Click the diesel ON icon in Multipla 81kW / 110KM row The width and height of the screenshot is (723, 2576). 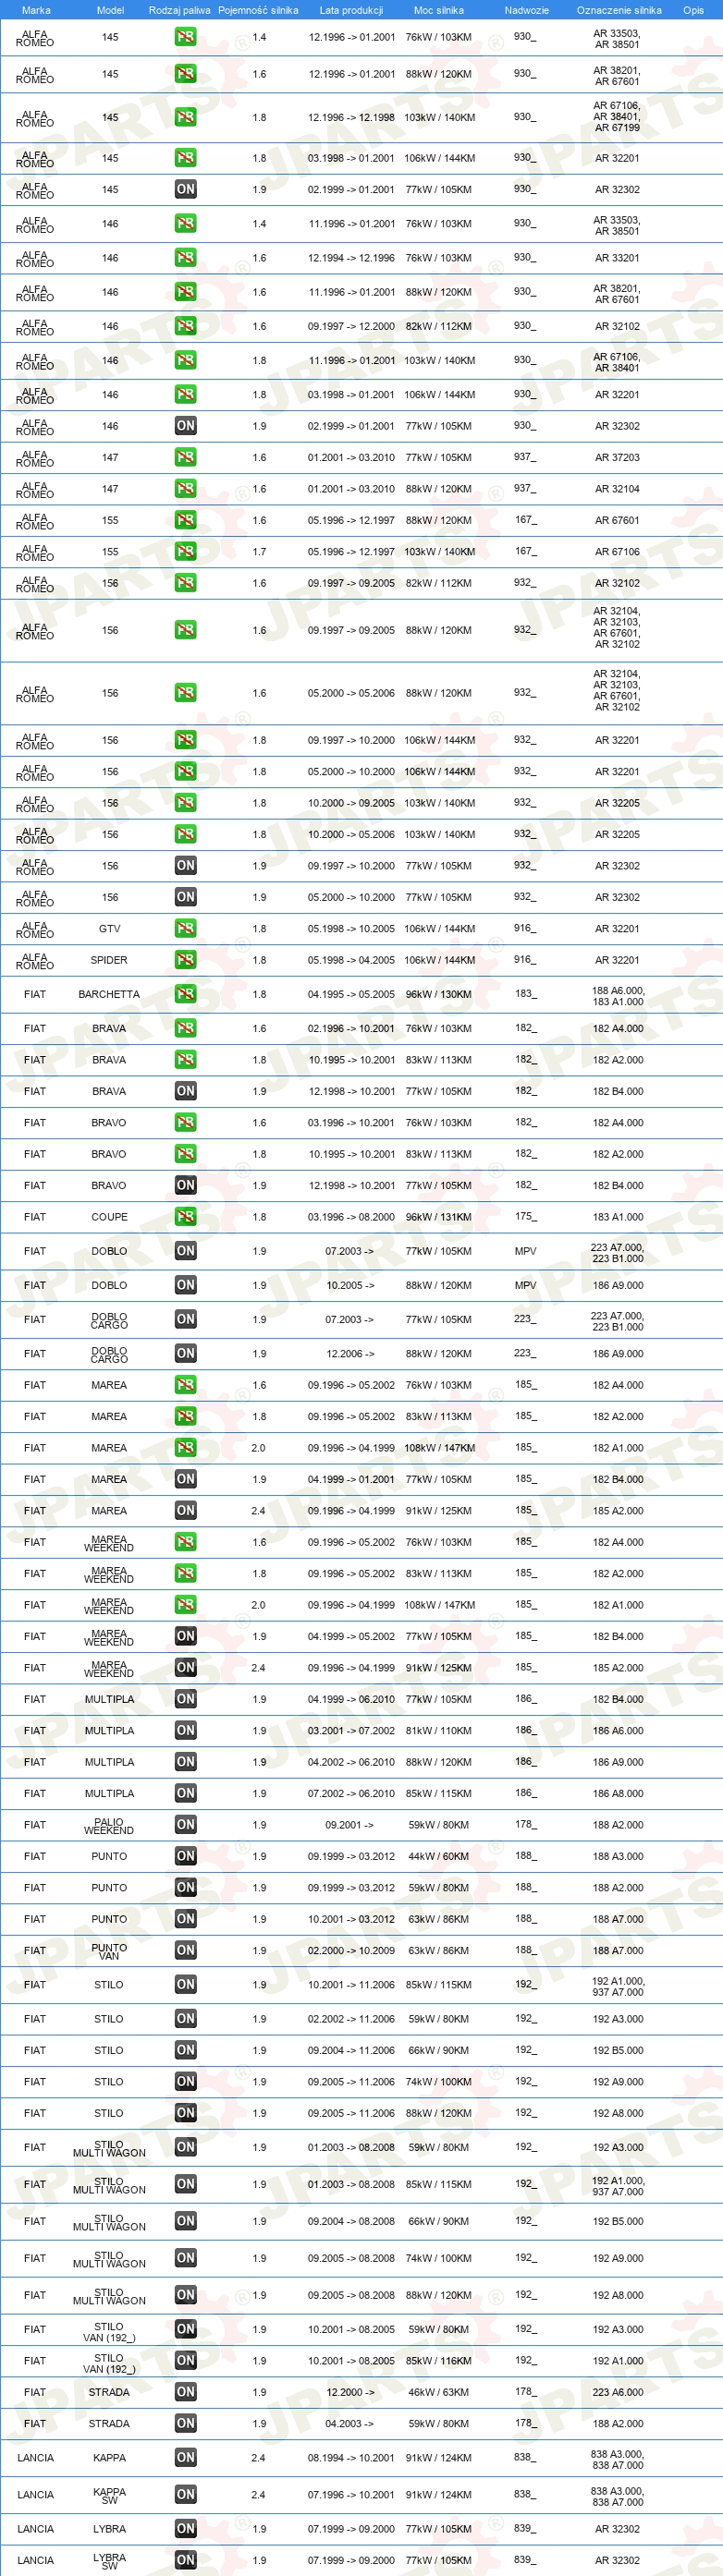click(185, 1730)
